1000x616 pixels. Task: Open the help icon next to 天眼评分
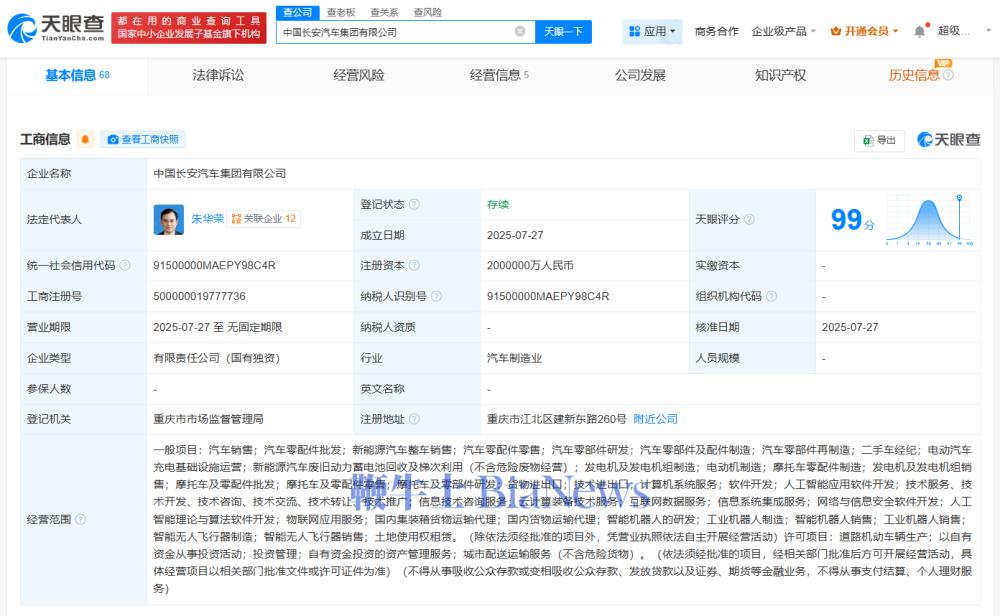pyautogui.click(x=749, y=219)
